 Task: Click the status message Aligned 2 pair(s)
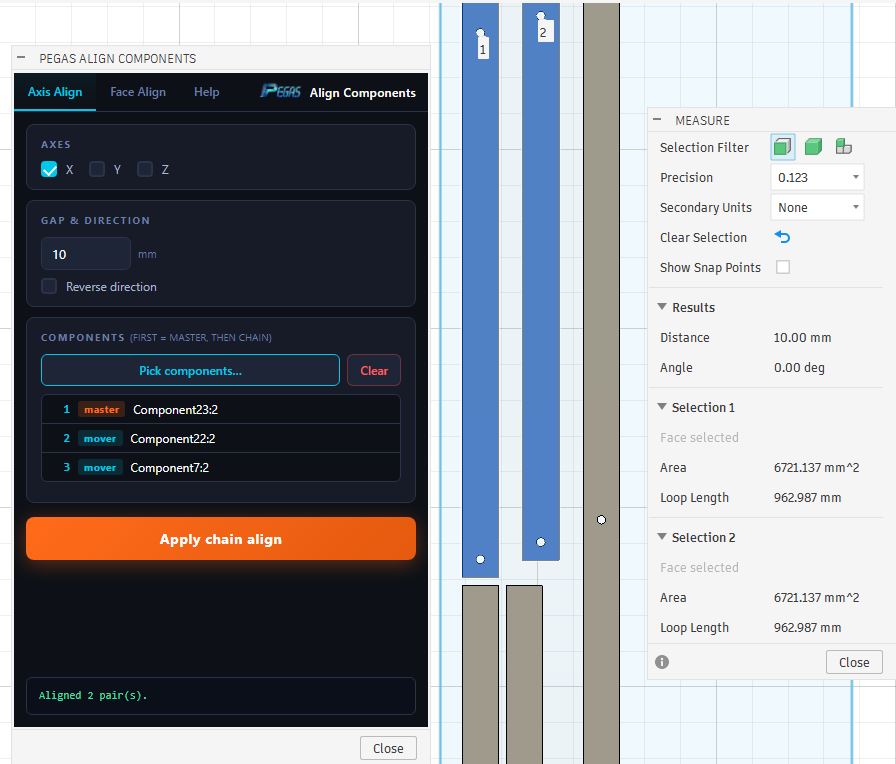(x=93, y=695)
